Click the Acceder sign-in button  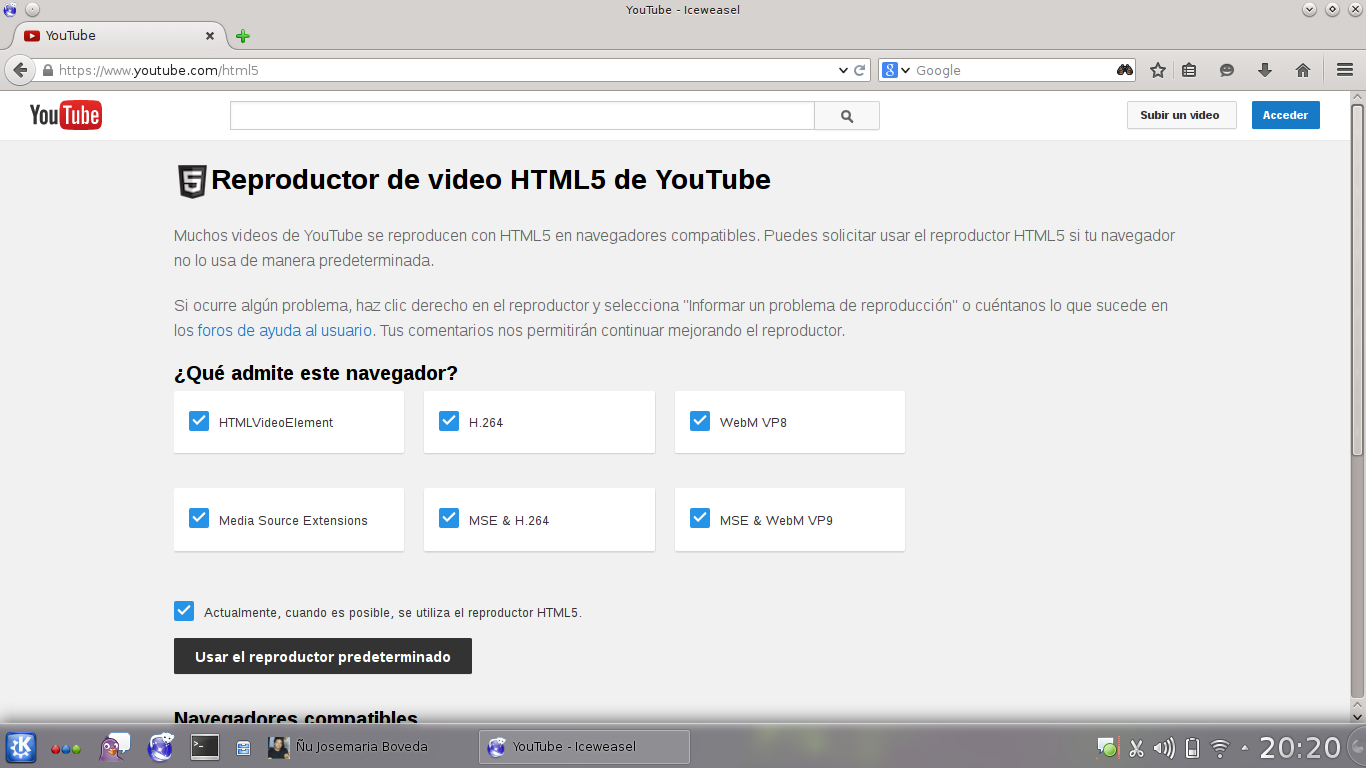(1286, 115)
